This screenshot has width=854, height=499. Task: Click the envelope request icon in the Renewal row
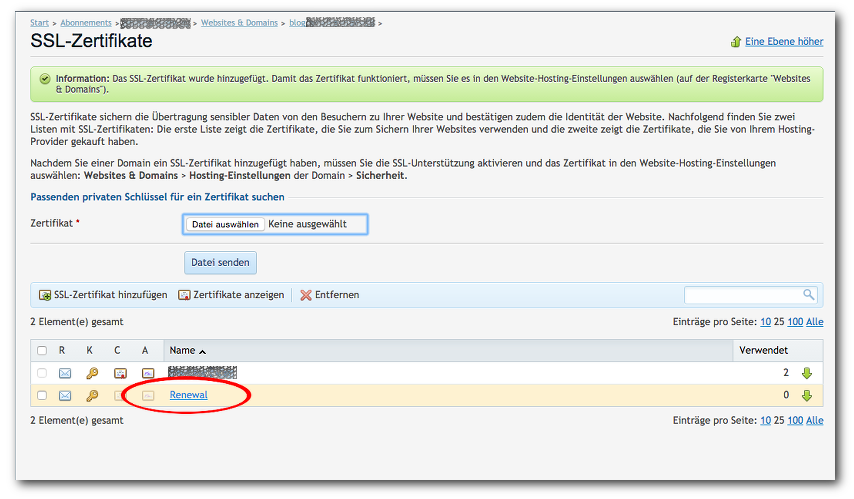click(65, 395)
